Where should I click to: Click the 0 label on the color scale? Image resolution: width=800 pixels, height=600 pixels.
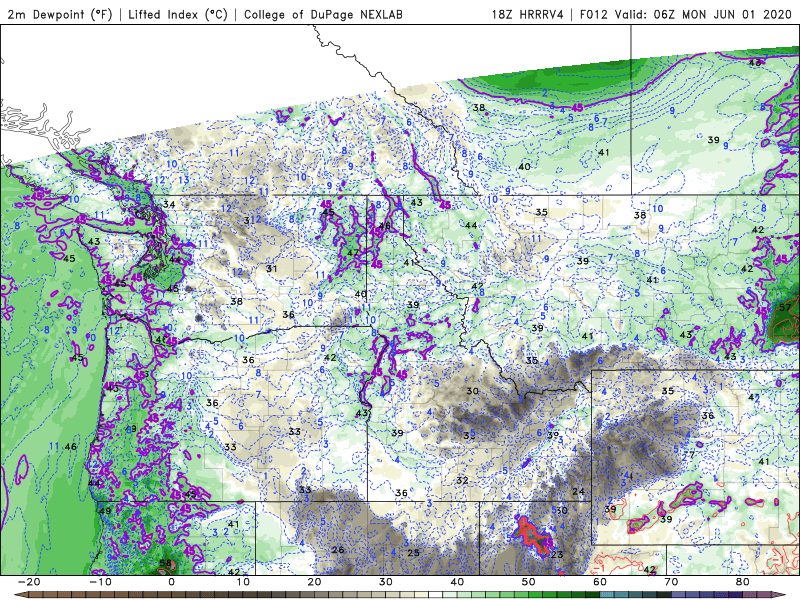coord(171,582)
